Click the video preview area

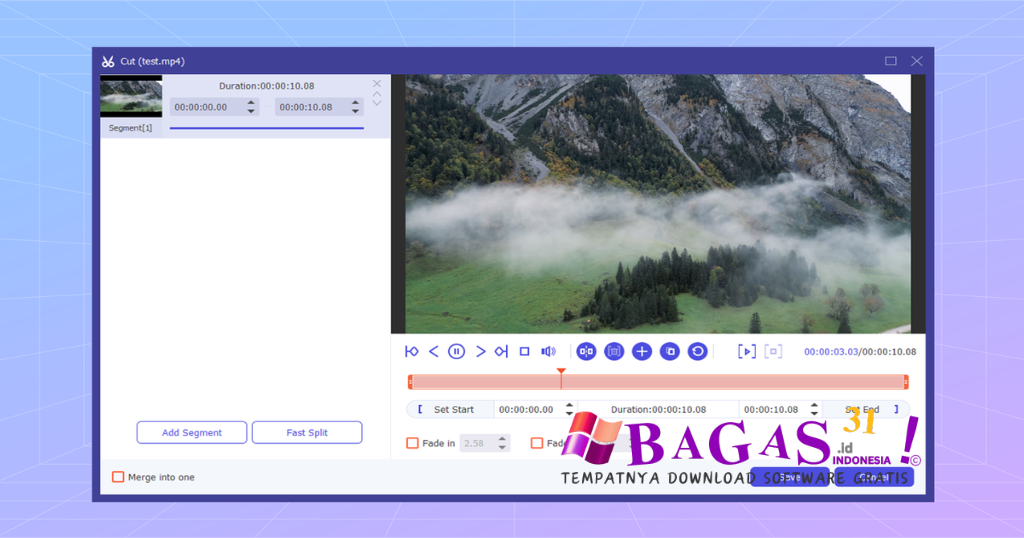[658, 204]
